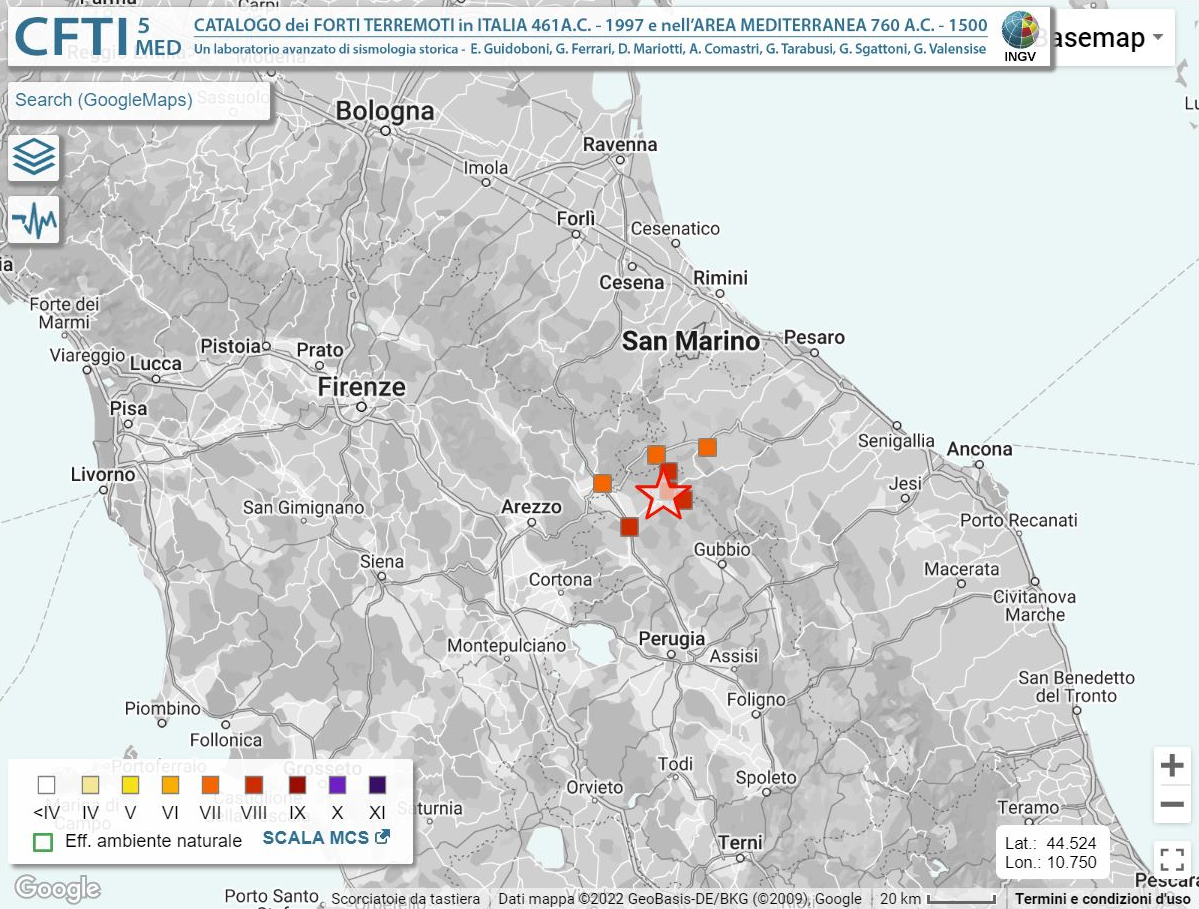
Task: Toggle the intensity VII orange checkbox
Action: click(211, 785)
